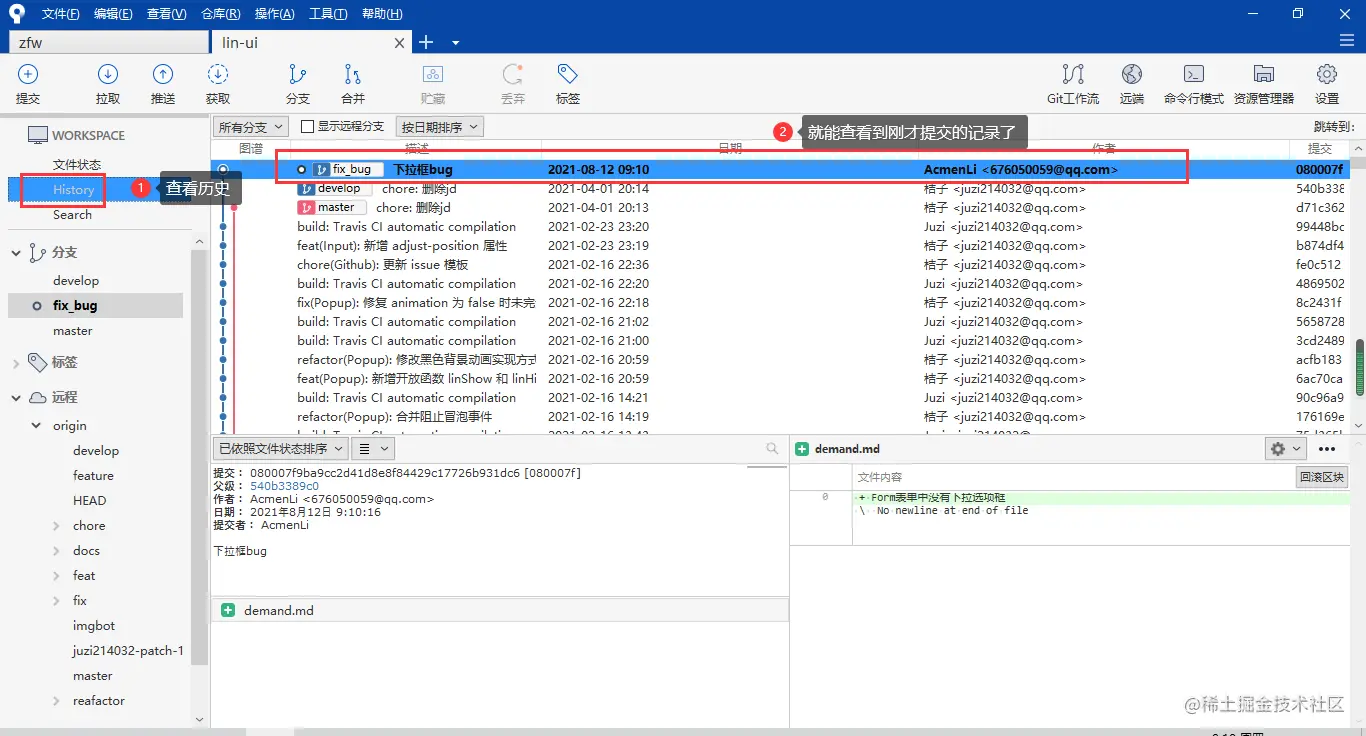The image size is (1366, 736).
Task: Select Search in the sidebar
Action: (x=72, y=215)
